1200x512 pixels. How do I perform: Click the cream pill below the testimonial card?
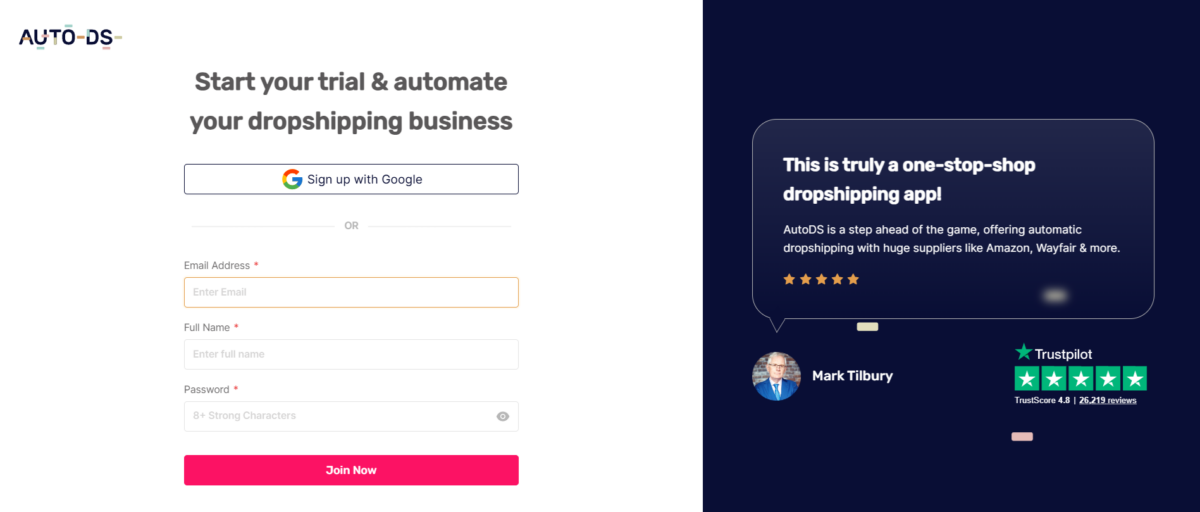(x=867, y=327)
